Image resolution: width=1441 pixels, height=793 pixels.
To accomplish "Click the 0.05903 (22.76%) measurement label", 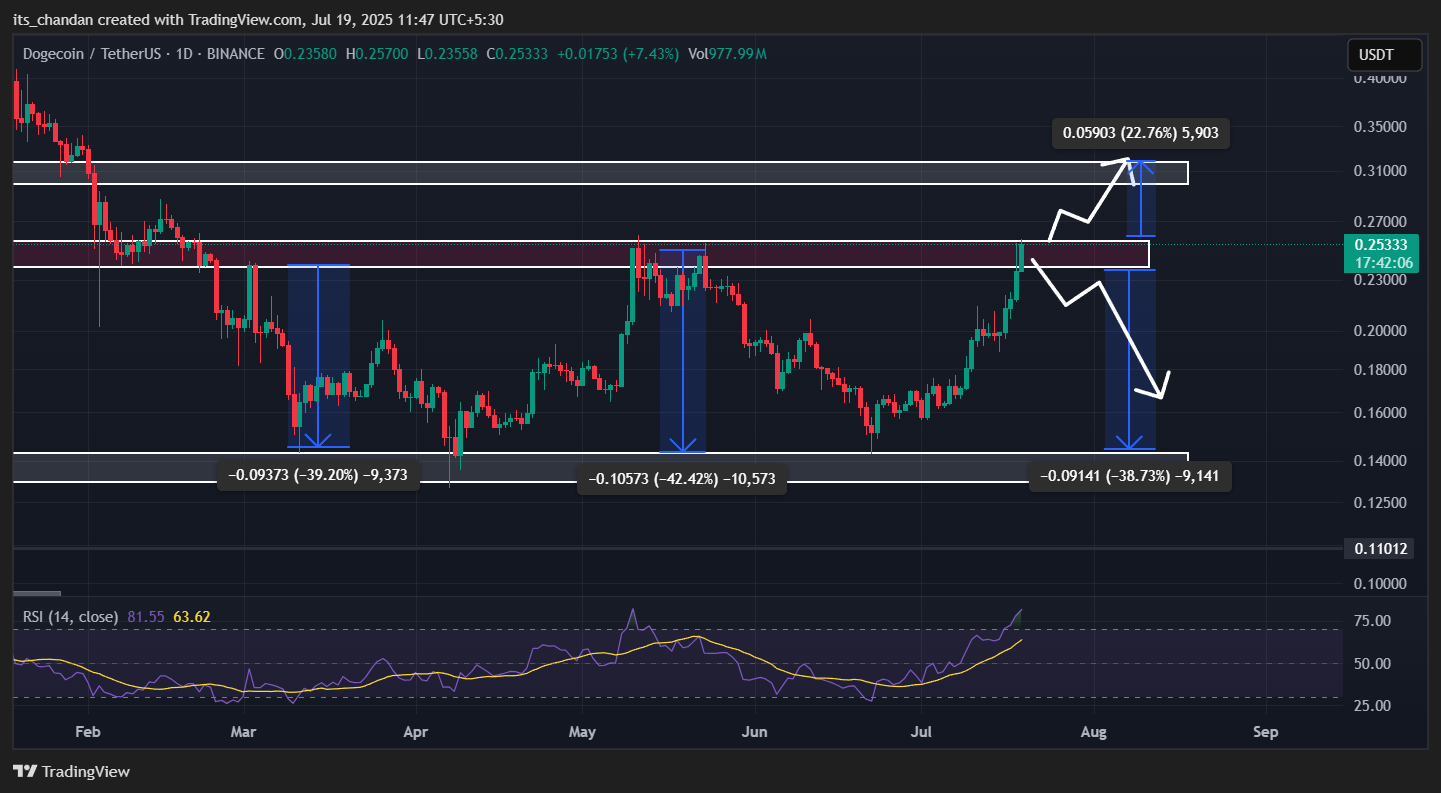I will [1140, 132].
